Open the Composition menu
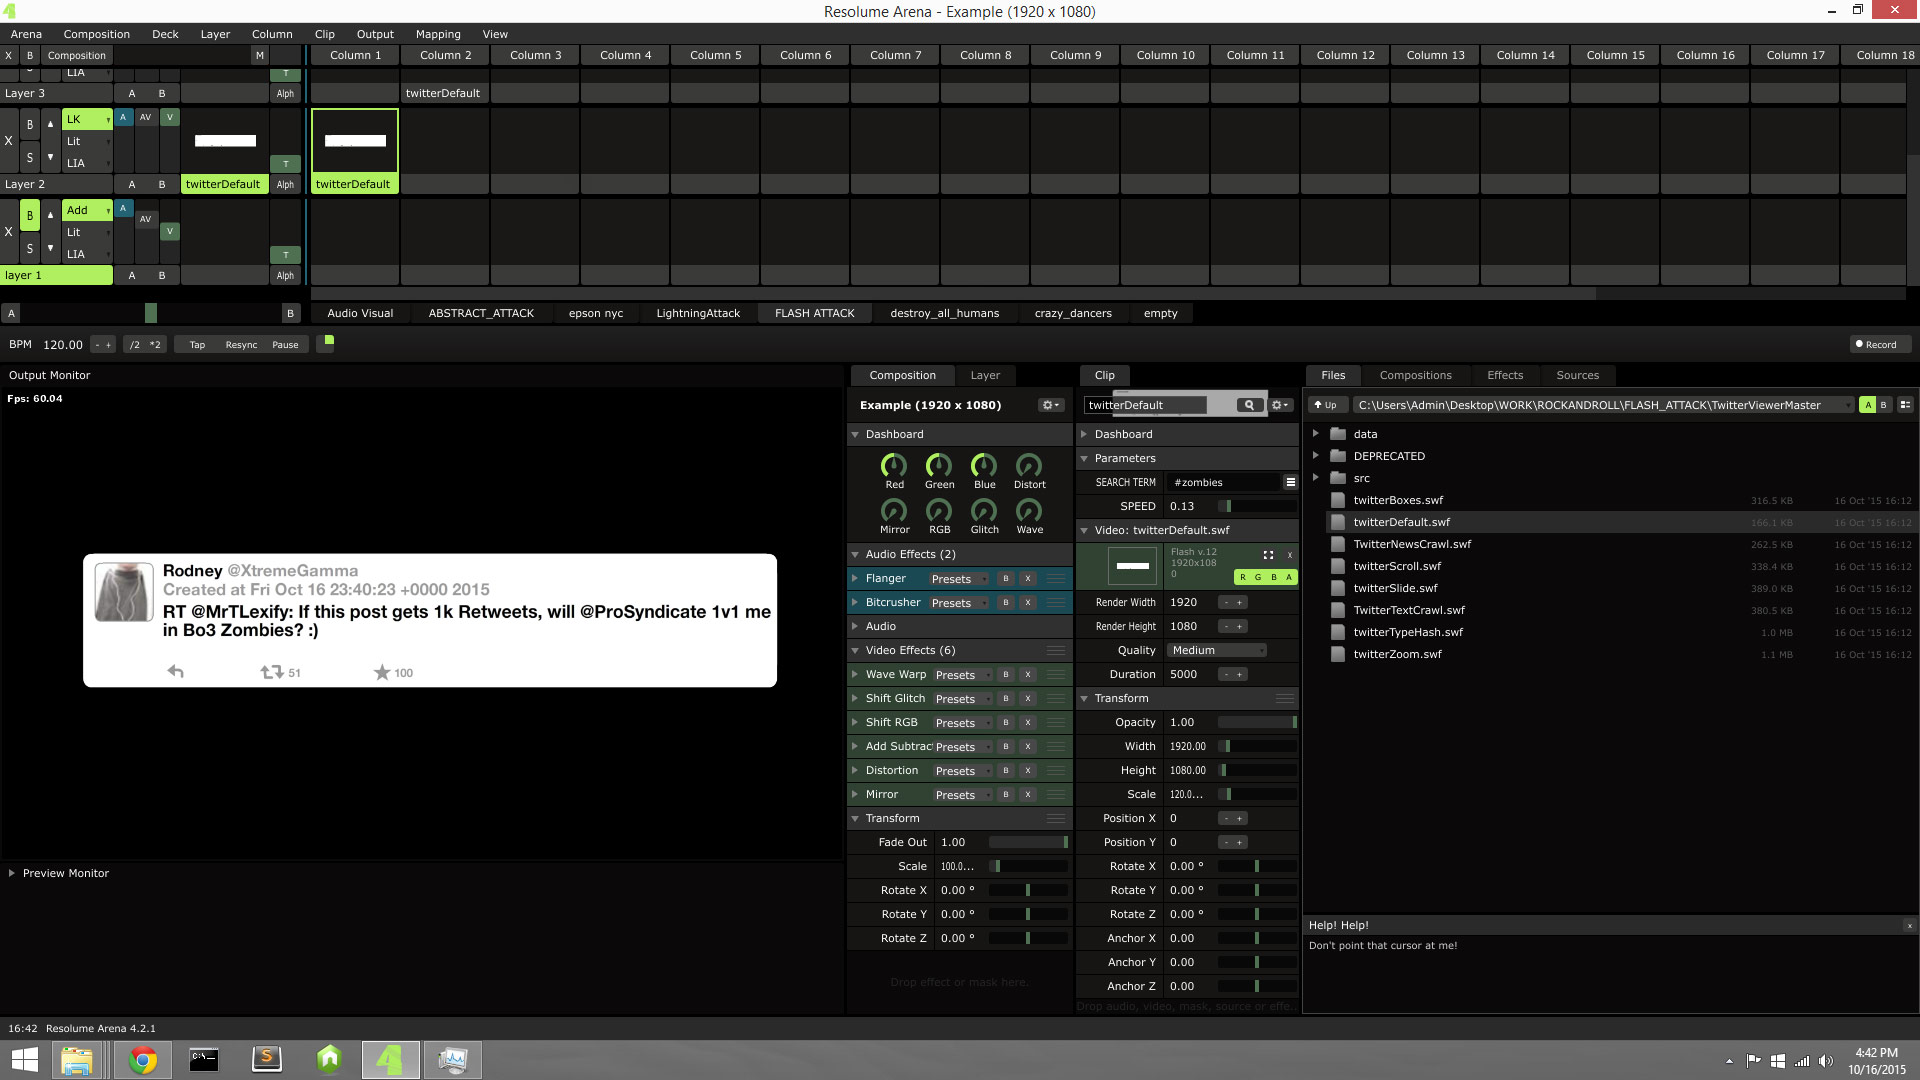Viewport: 1920px width, 1080px height. [x=97, y=34]
